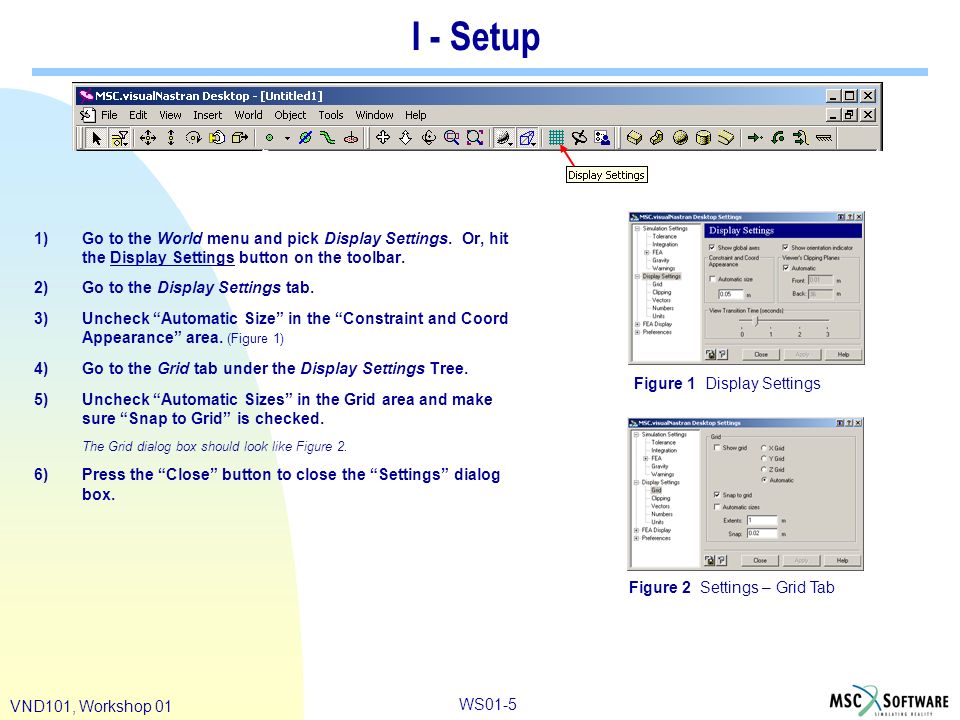Collapse Simulation Settings node in Figure 2 tree
The image size is (960, 720).
click(637, 434)
